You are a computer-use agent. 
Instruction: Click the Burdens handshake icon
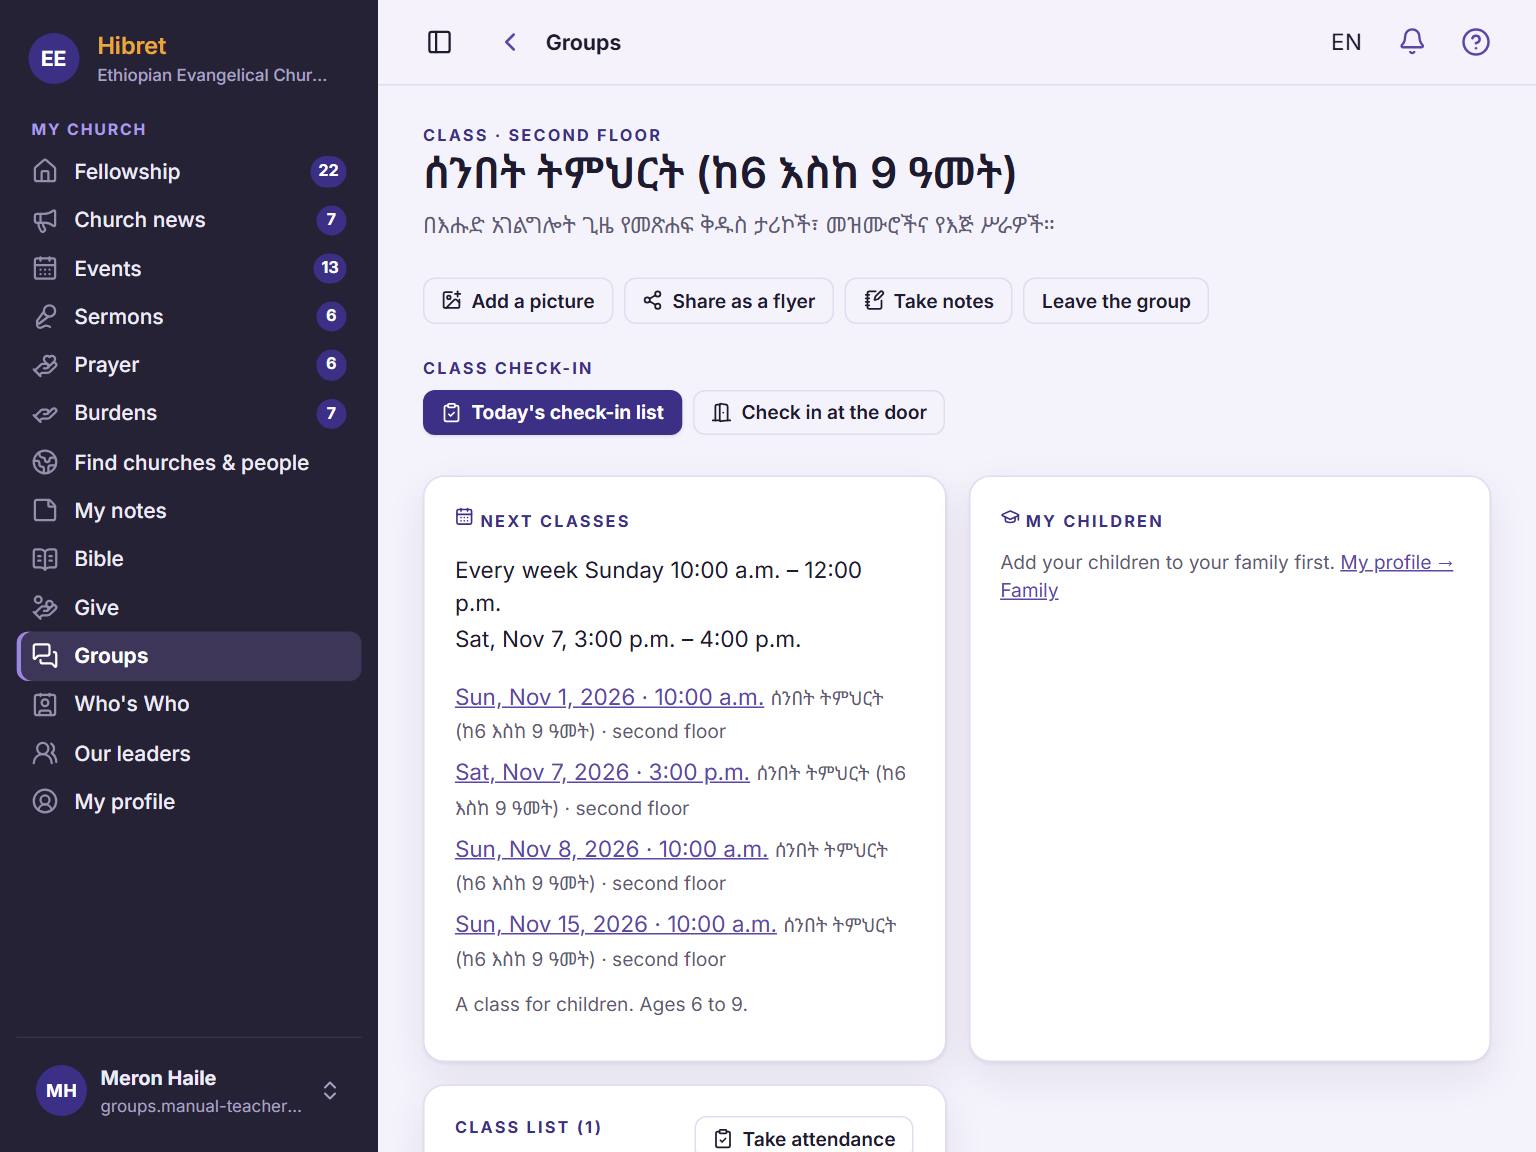coord(45,413)
